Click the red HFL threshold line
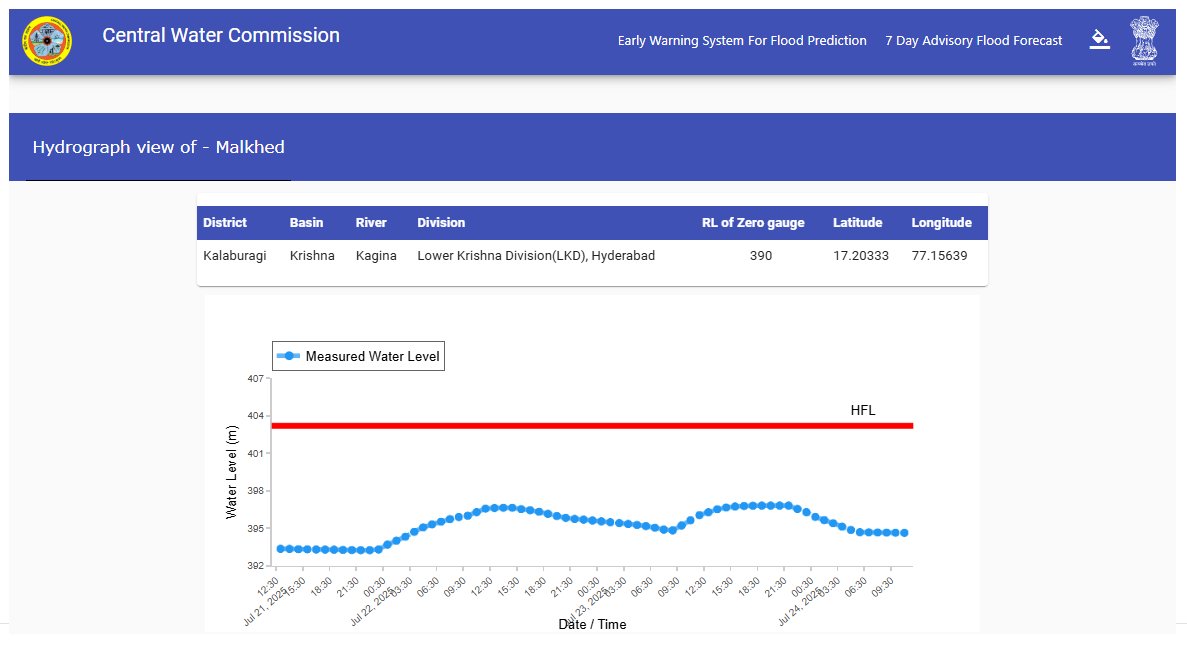Image resolution: width=1187 pixels, height=645 pixels. click(x=592, y=425)
